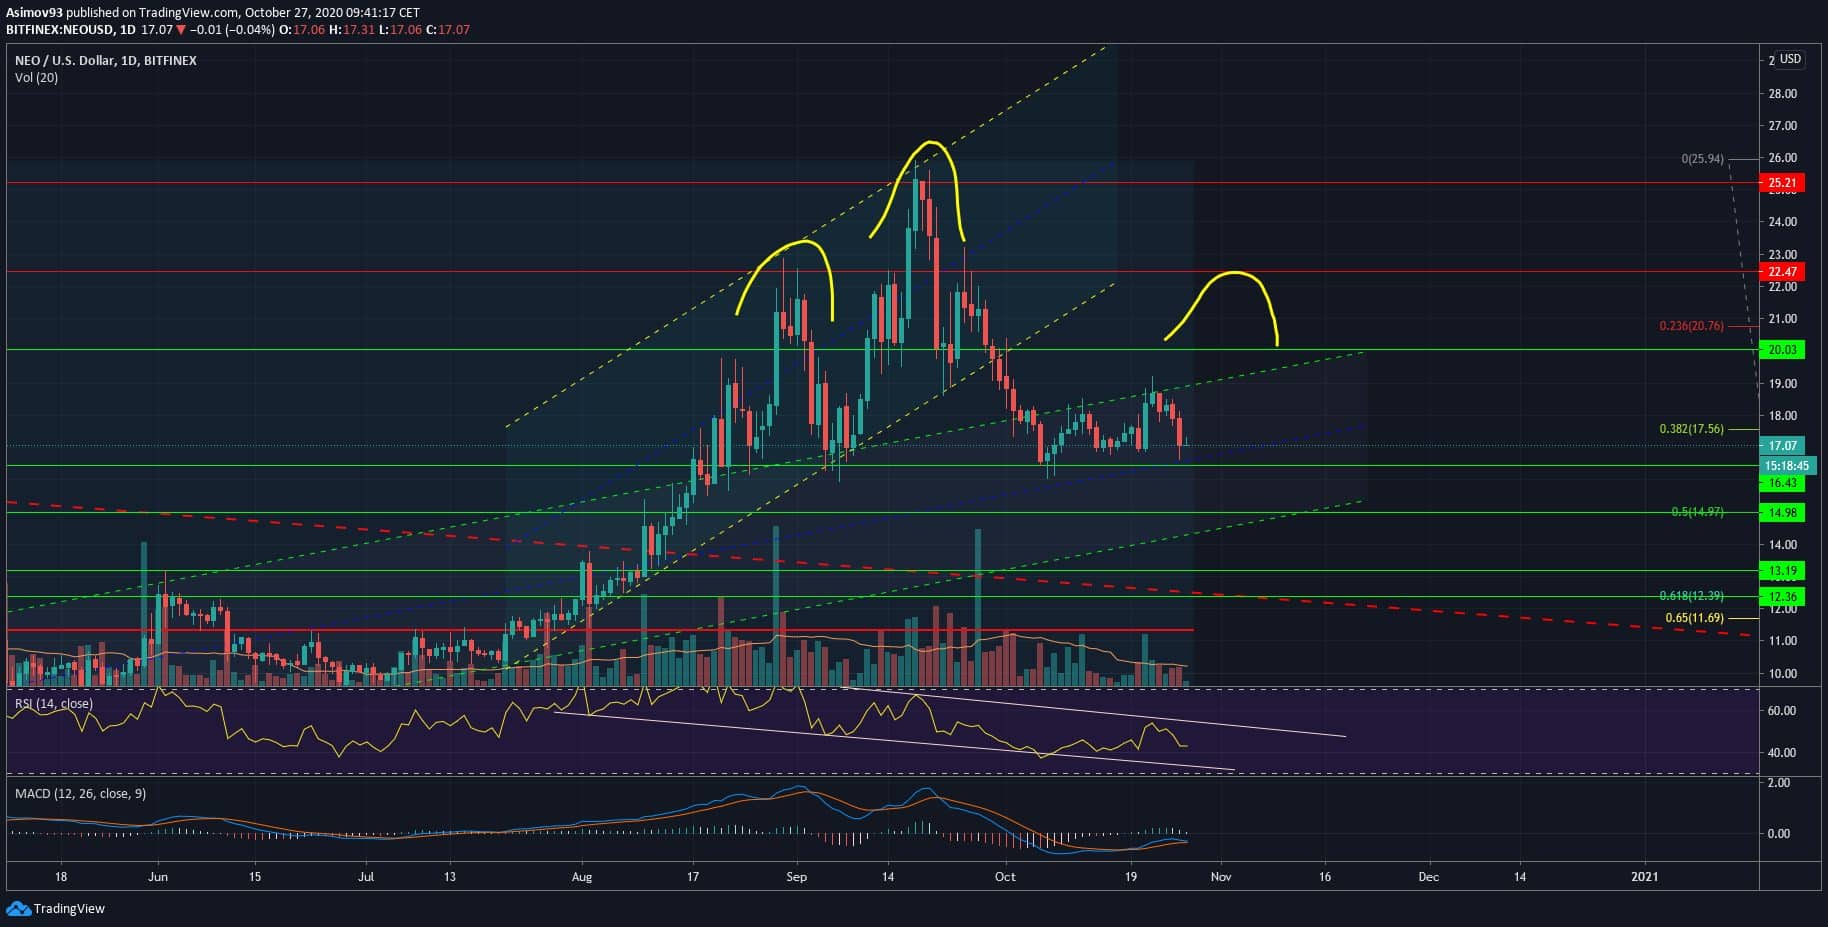
Task: Open the USD currency selector
Action: pyautogui.click(x=1789, y=59)
